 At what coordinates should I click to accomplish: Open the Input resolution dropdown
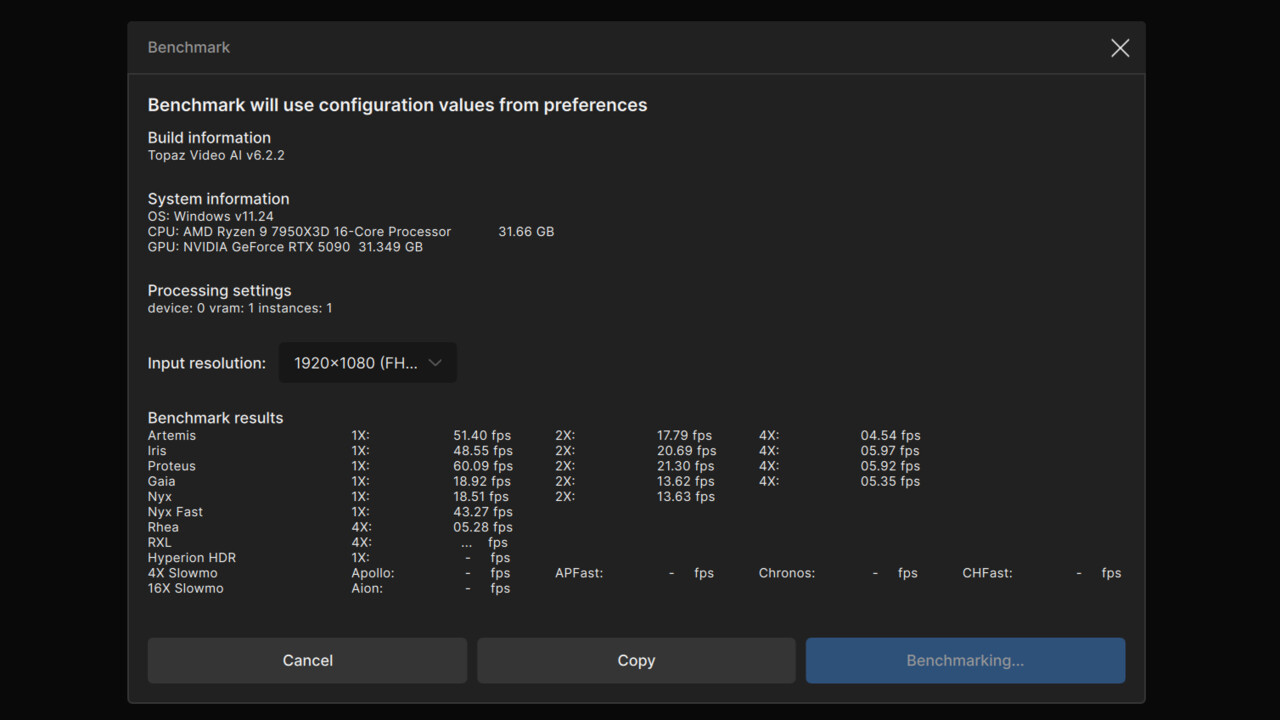[367, 362]
